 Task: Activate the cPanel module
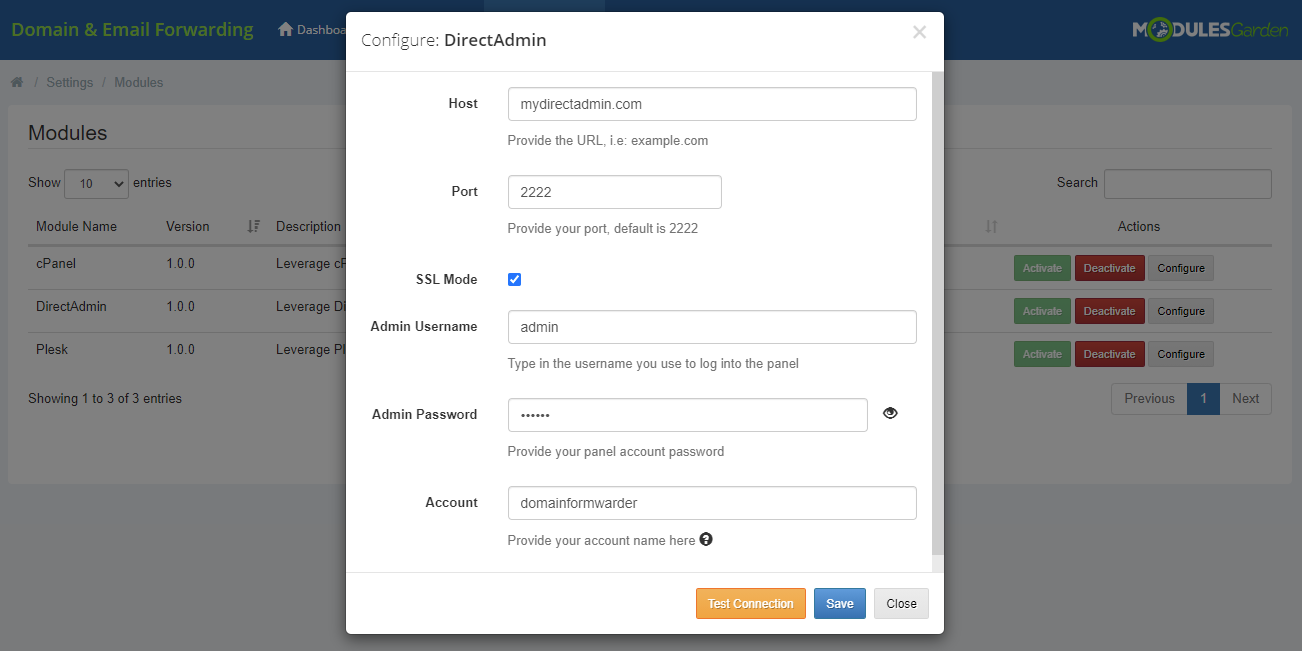coord(1042,268)
